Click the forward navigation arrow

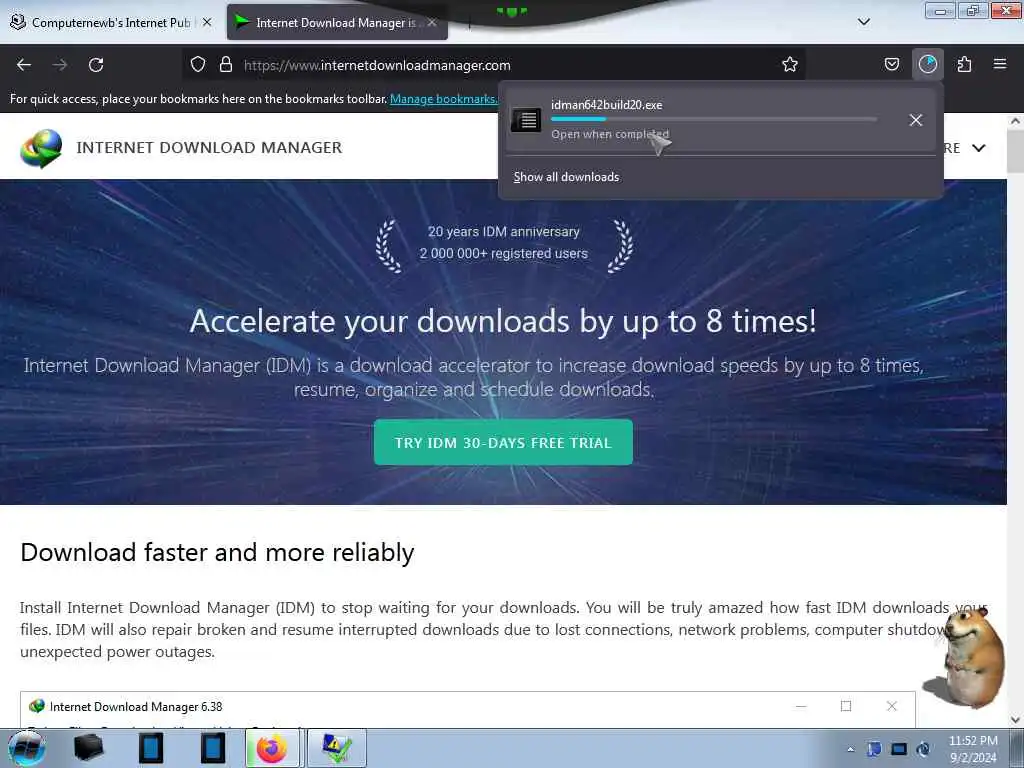[60, 65]
